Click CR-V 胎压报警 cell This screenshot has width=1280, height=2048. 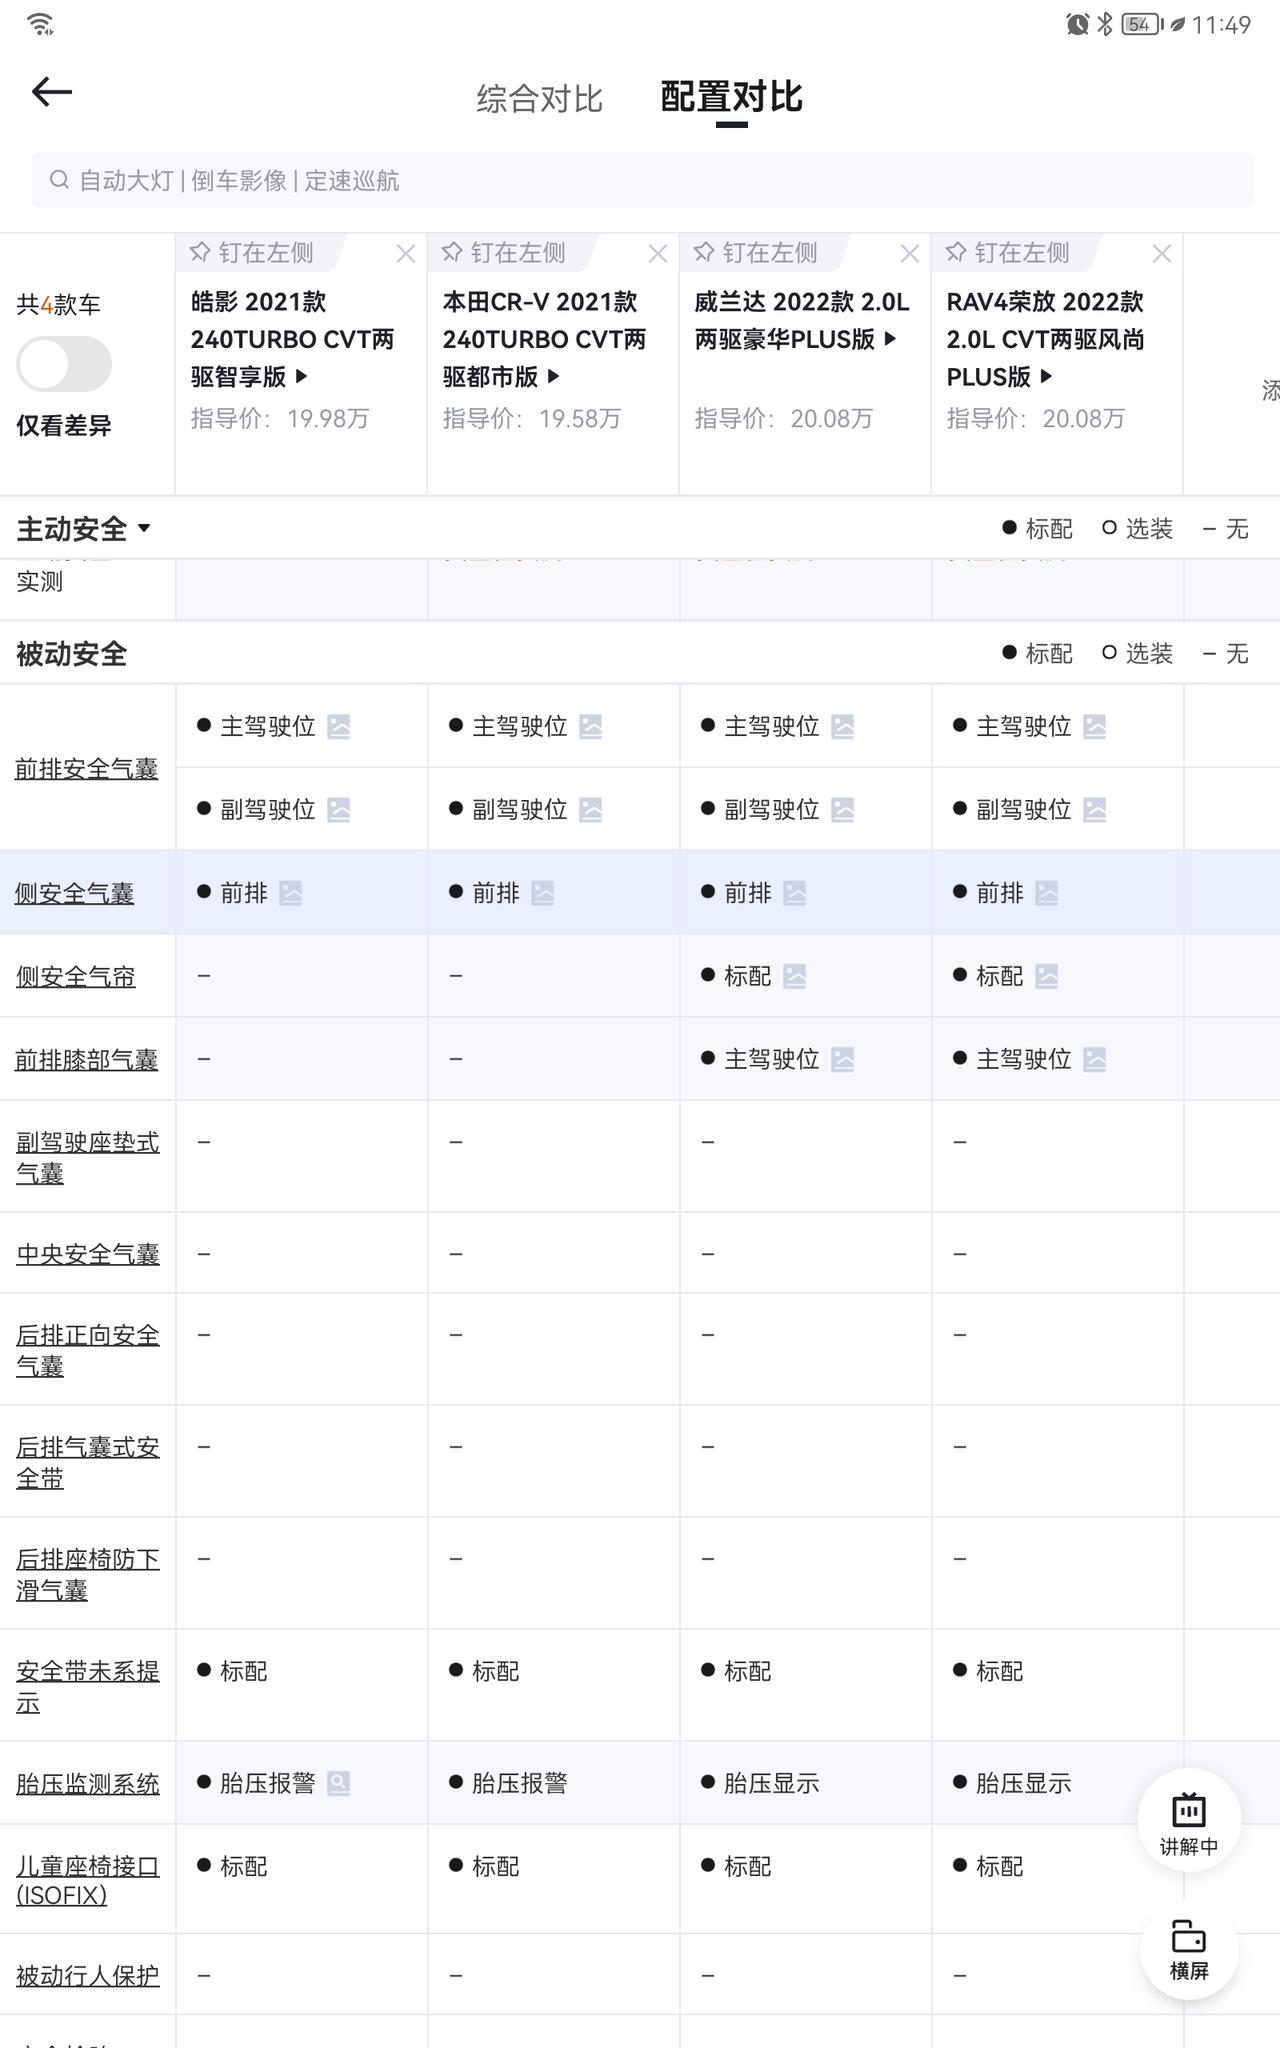(553, 1783)
